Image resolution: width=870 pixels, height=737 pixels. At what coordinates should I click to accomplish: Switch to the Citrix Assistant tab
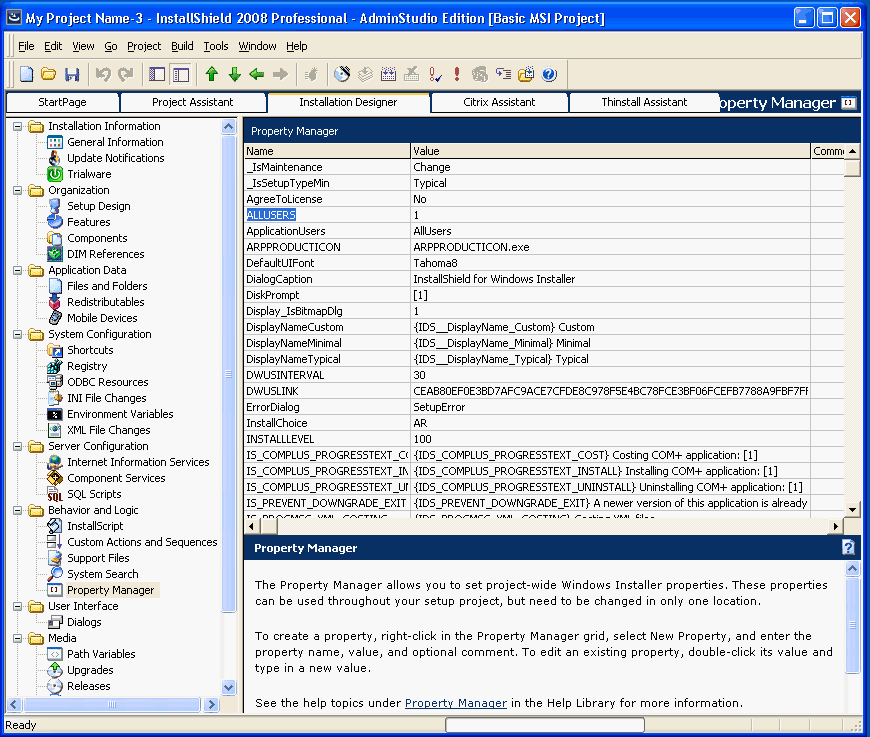tap(499, 102)
